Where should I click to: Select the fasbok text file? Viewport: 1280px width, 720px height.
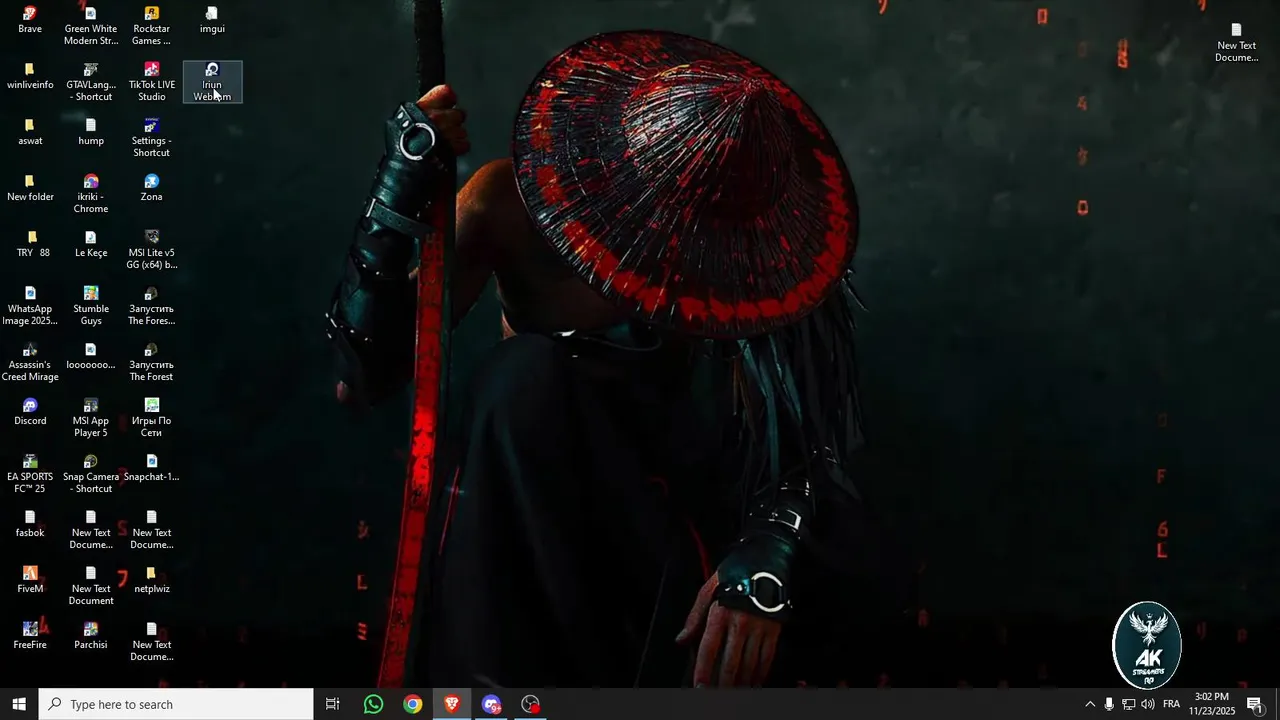(x=30, y=525)
